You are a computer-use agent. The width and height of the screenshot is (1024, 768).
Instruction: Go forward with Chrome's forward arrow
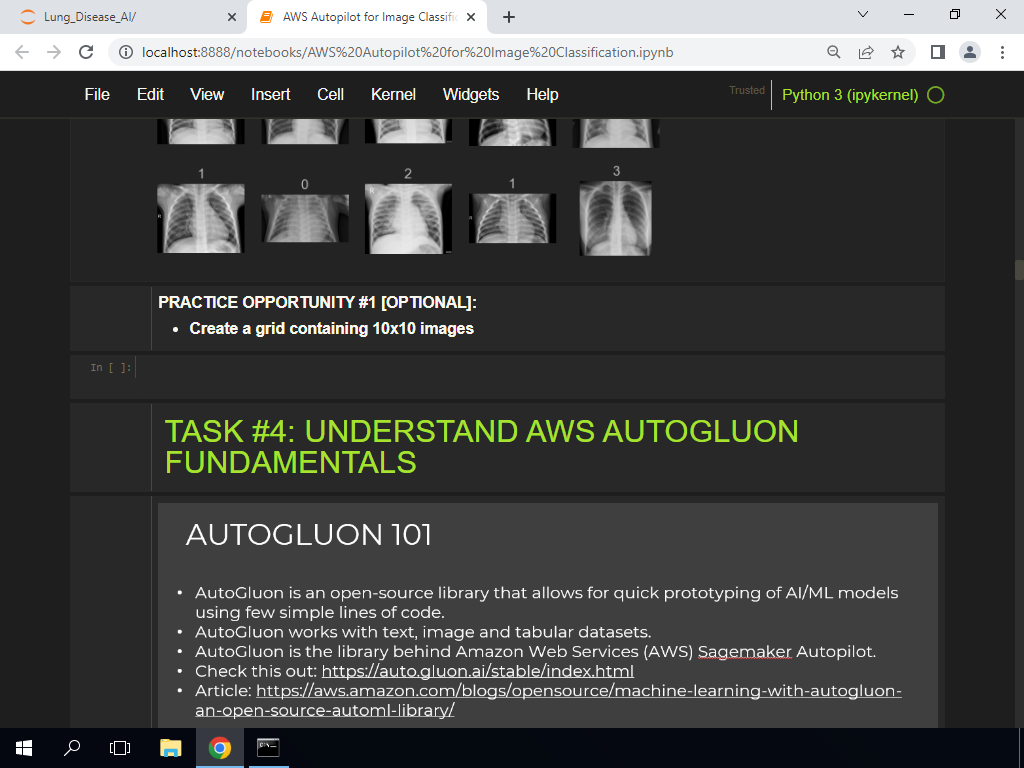(54, 52)
